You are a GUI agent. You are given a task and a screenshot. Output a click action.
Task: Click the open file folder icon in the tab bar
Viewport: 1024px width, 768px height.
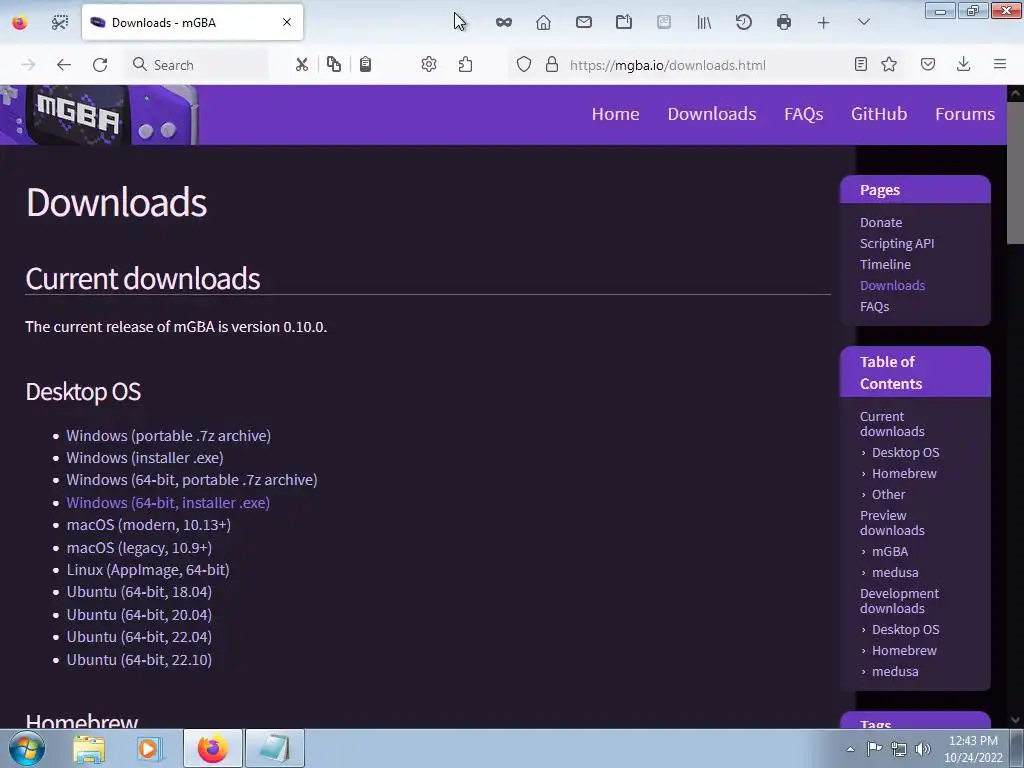click(624, 22)
